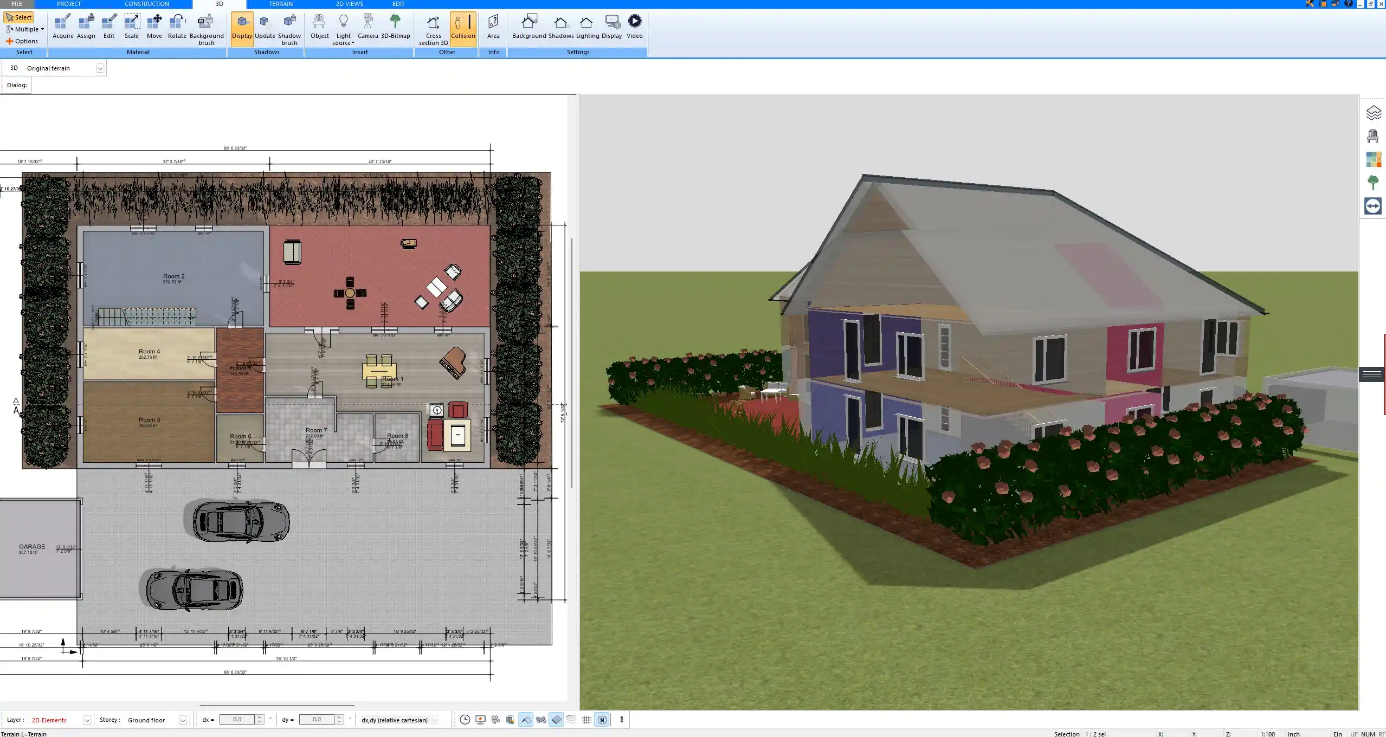This screenshot has width=1386, height=737.
Task: Click the Multiple selection button
Action: (x=24, y=29)
